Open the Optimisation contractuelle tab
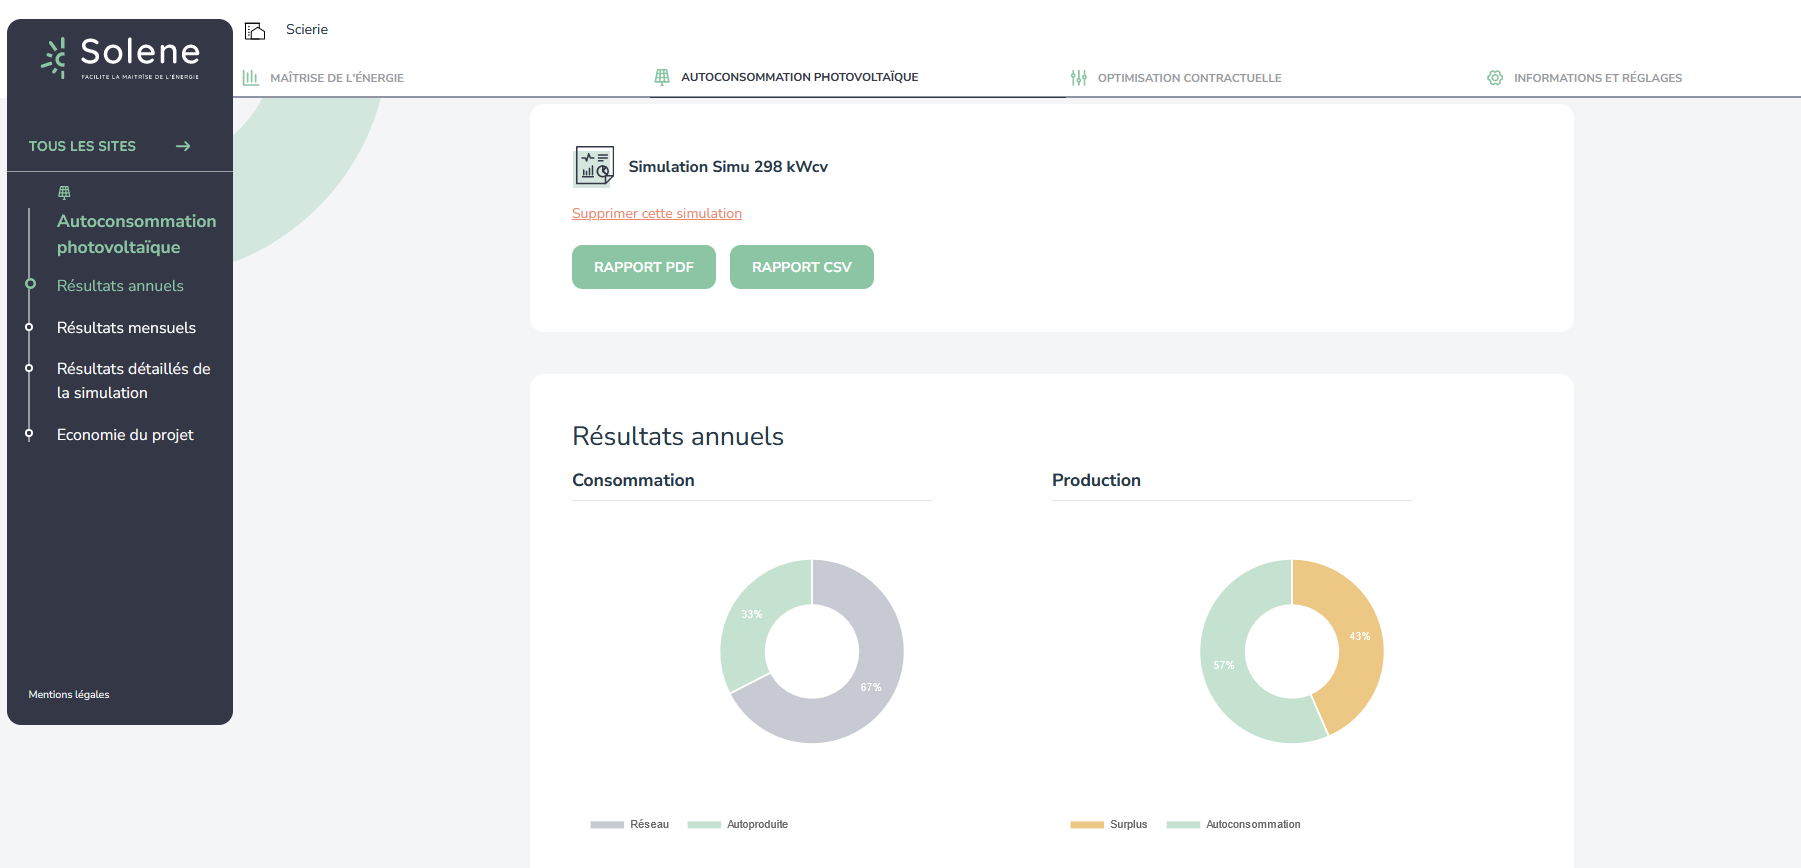The height and width of the screenshot is (868, 1801). point(1188,78)
